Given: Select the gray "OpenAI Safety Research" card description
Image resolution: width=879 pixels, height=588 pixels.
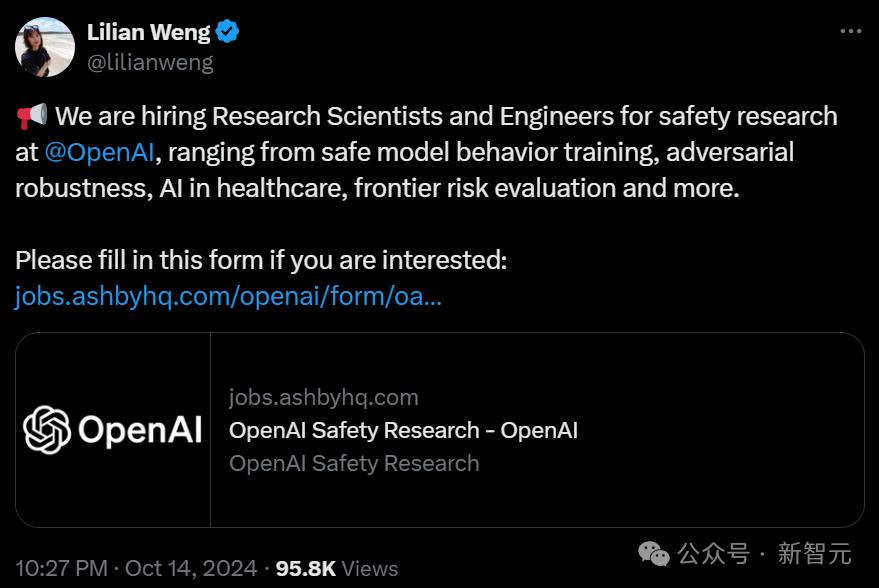Looking at the screenshot, I should point(354,464).
